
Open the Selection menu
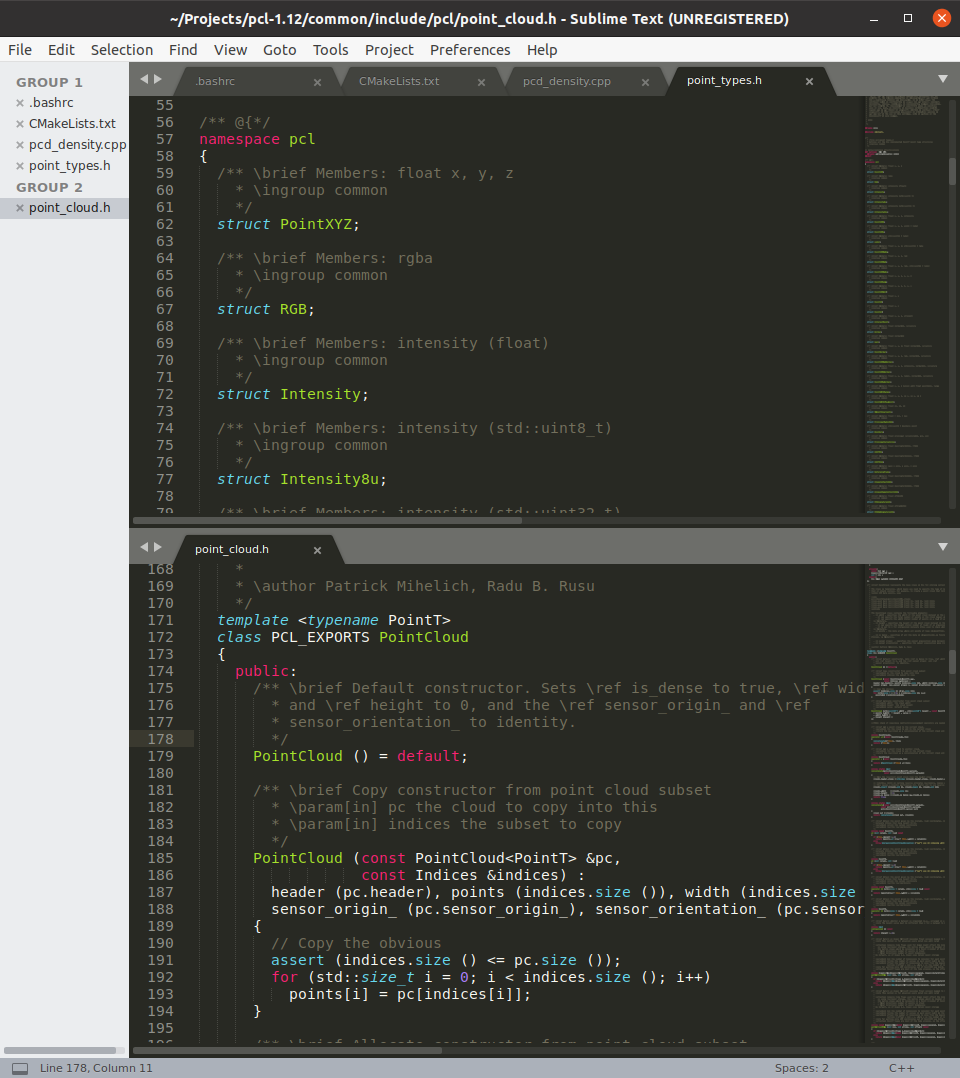click(x=122, y=50)
